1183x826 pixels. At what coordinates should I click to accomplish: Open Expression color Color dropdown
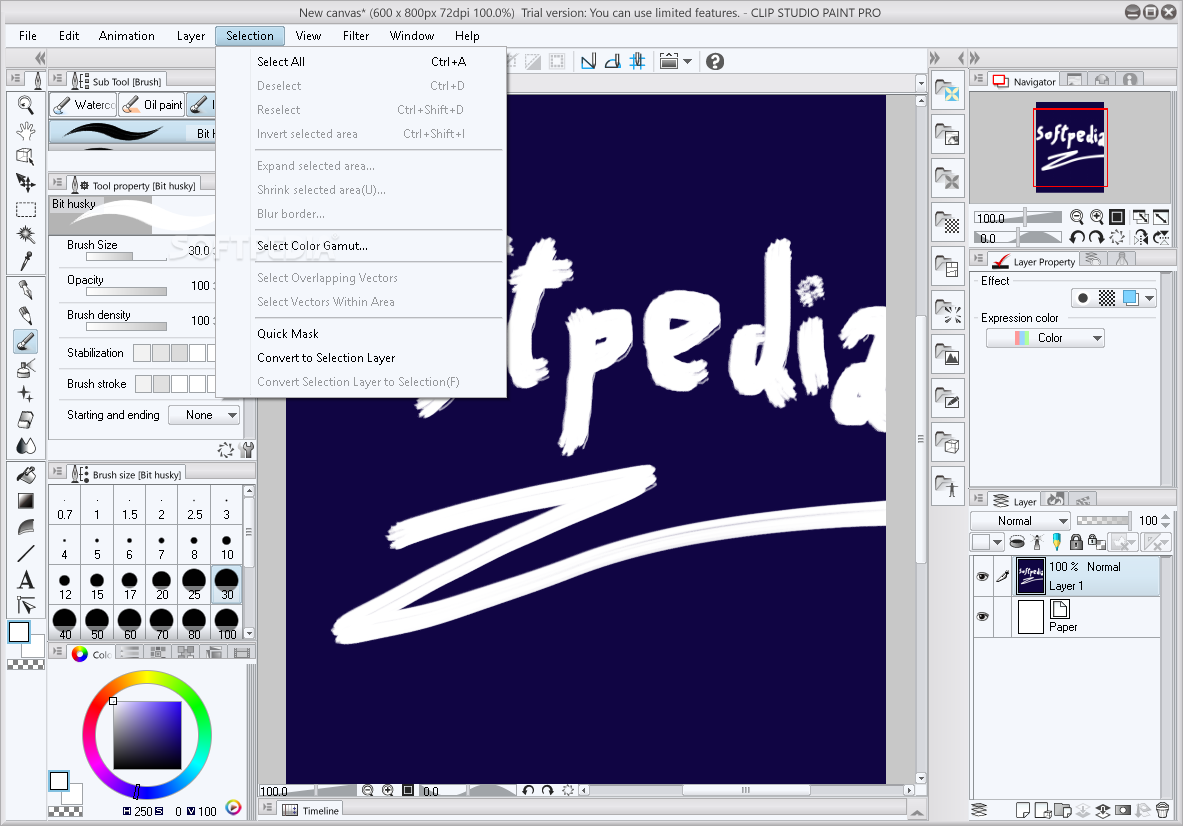click(1045, 338)
